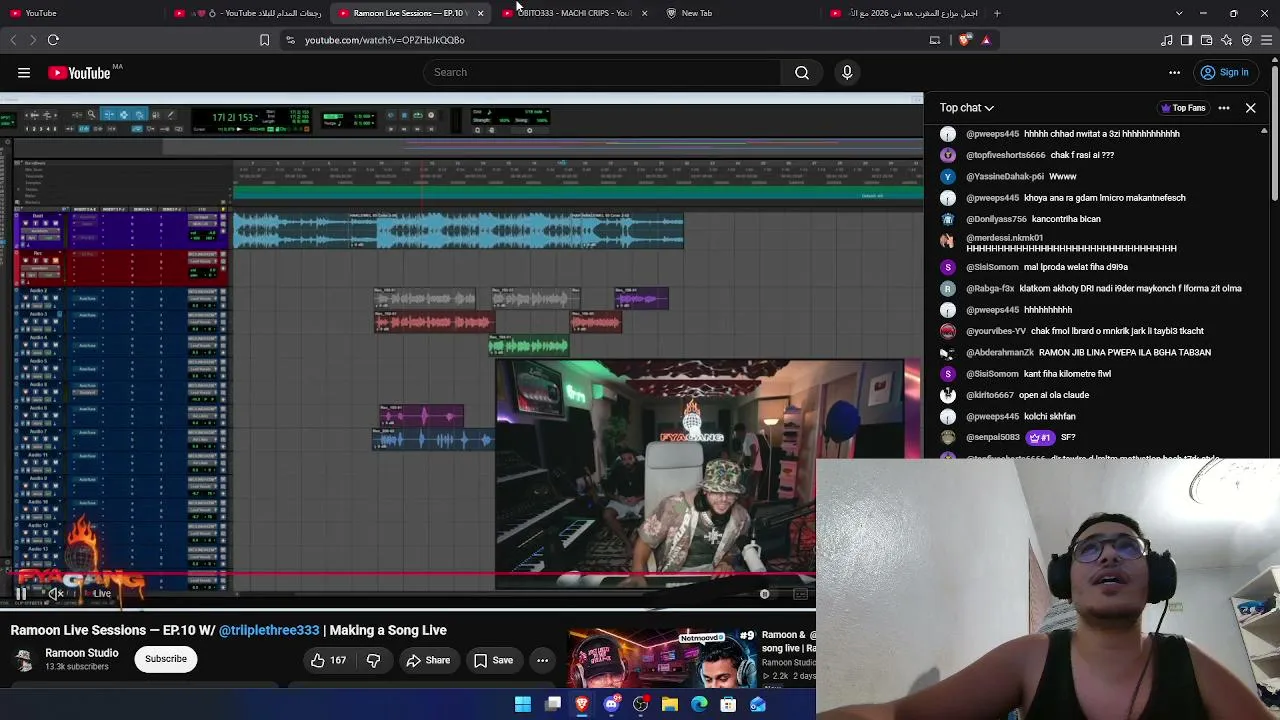Open the Brave Shields lion icon
Screen dimensions: 1280x720
(964, 40)
